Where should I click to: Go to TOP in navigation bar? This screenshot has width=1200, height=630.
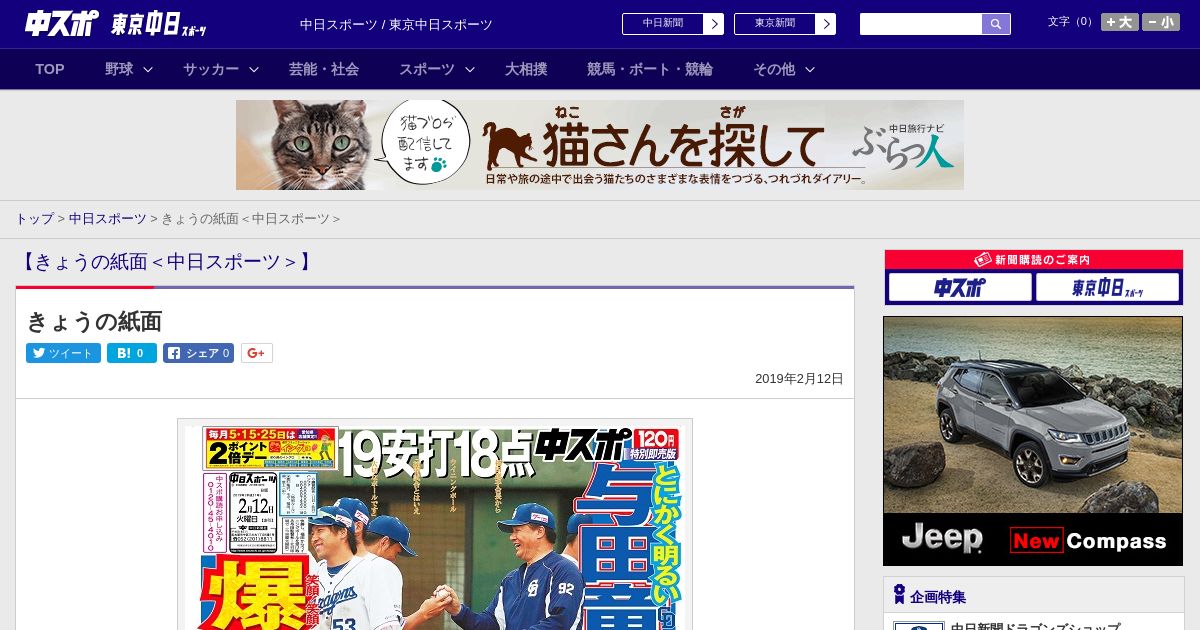coord(50,69)
